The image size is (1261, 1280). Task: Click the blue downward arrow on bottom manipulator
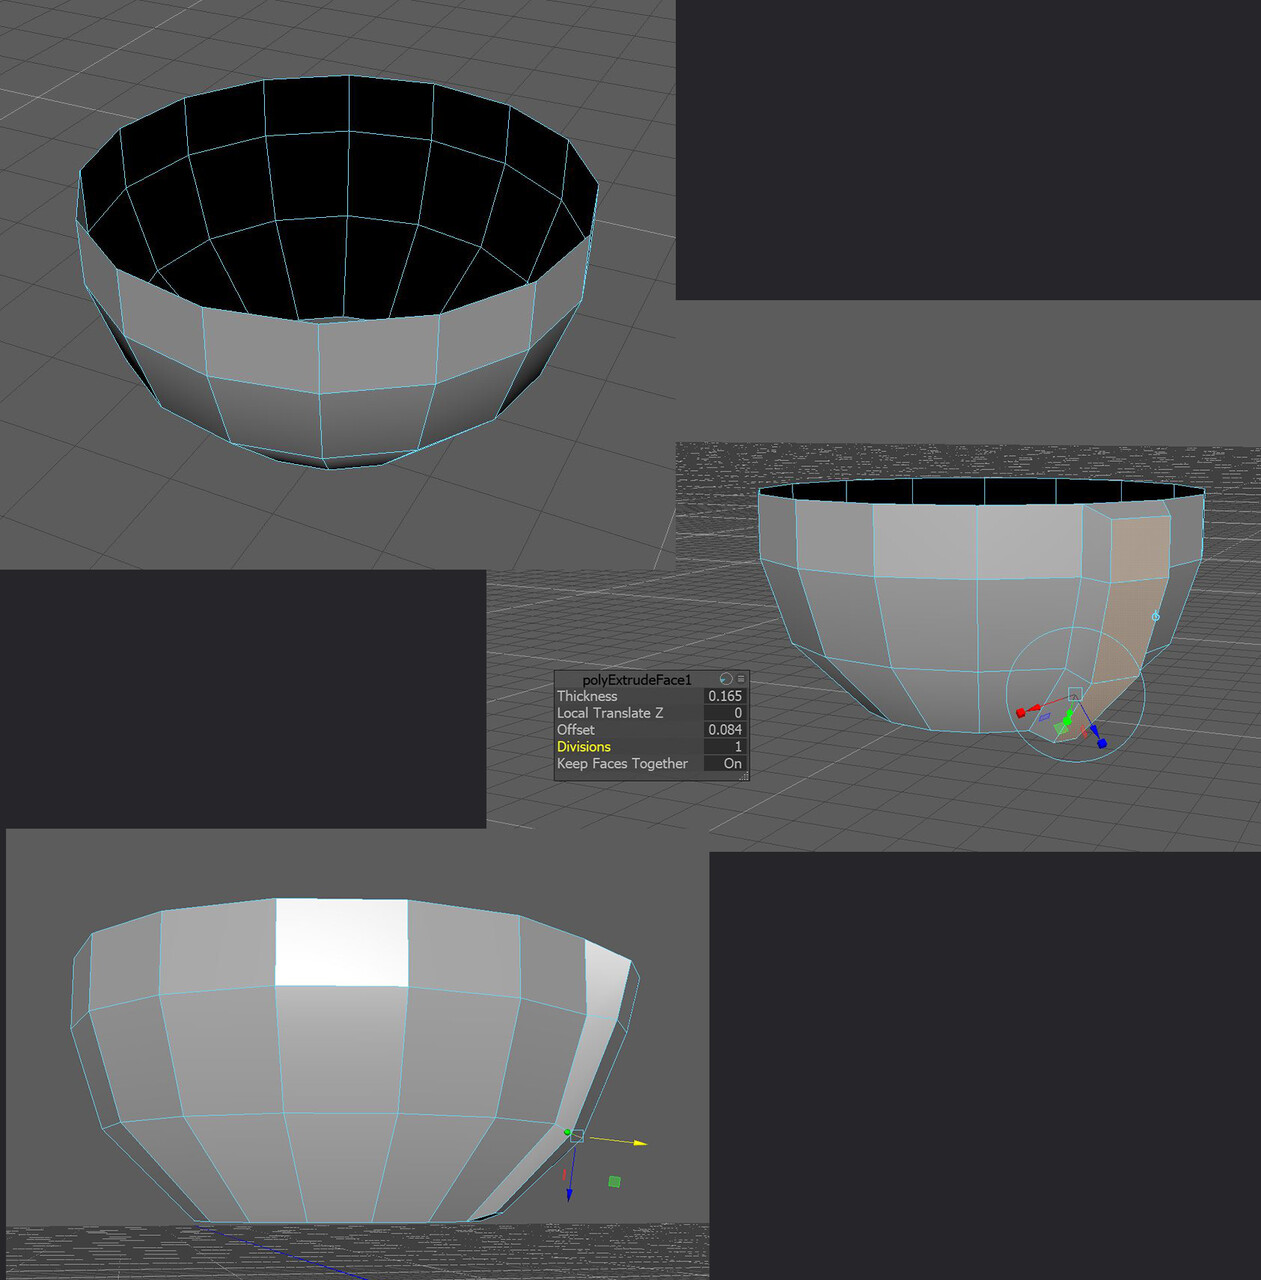(x=569, y=1194)
